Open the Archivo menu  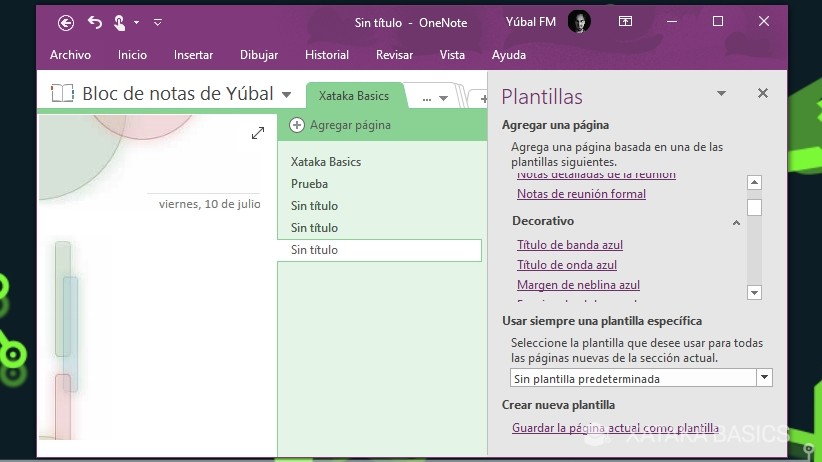coord(70,55)
